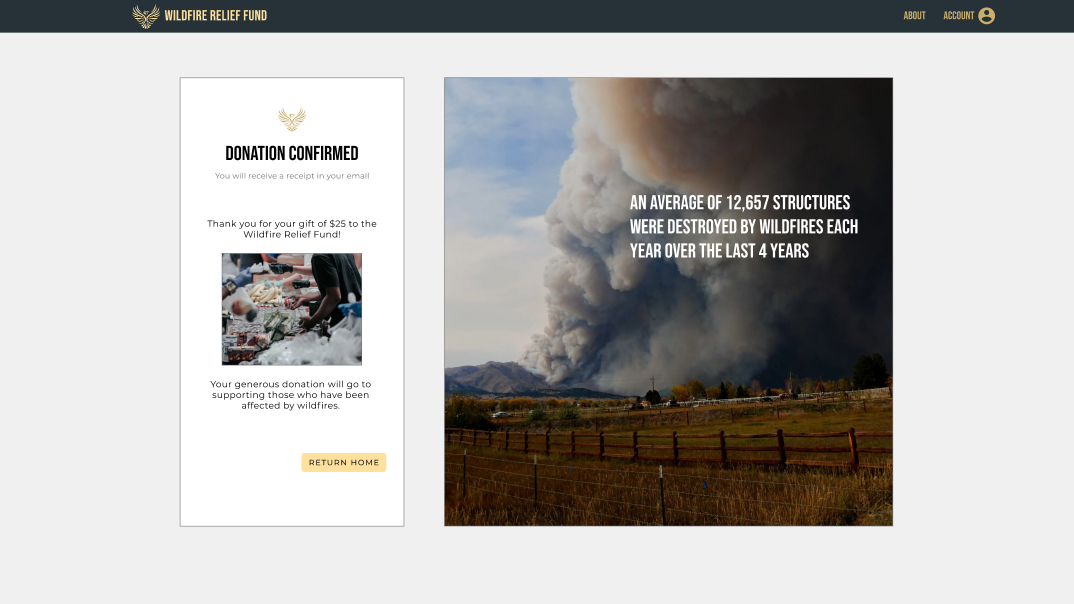Click the 12,657 structures destroyed statistic text
The width and height of the screenshot is (1074, 604).
click(x=744, y=227)
